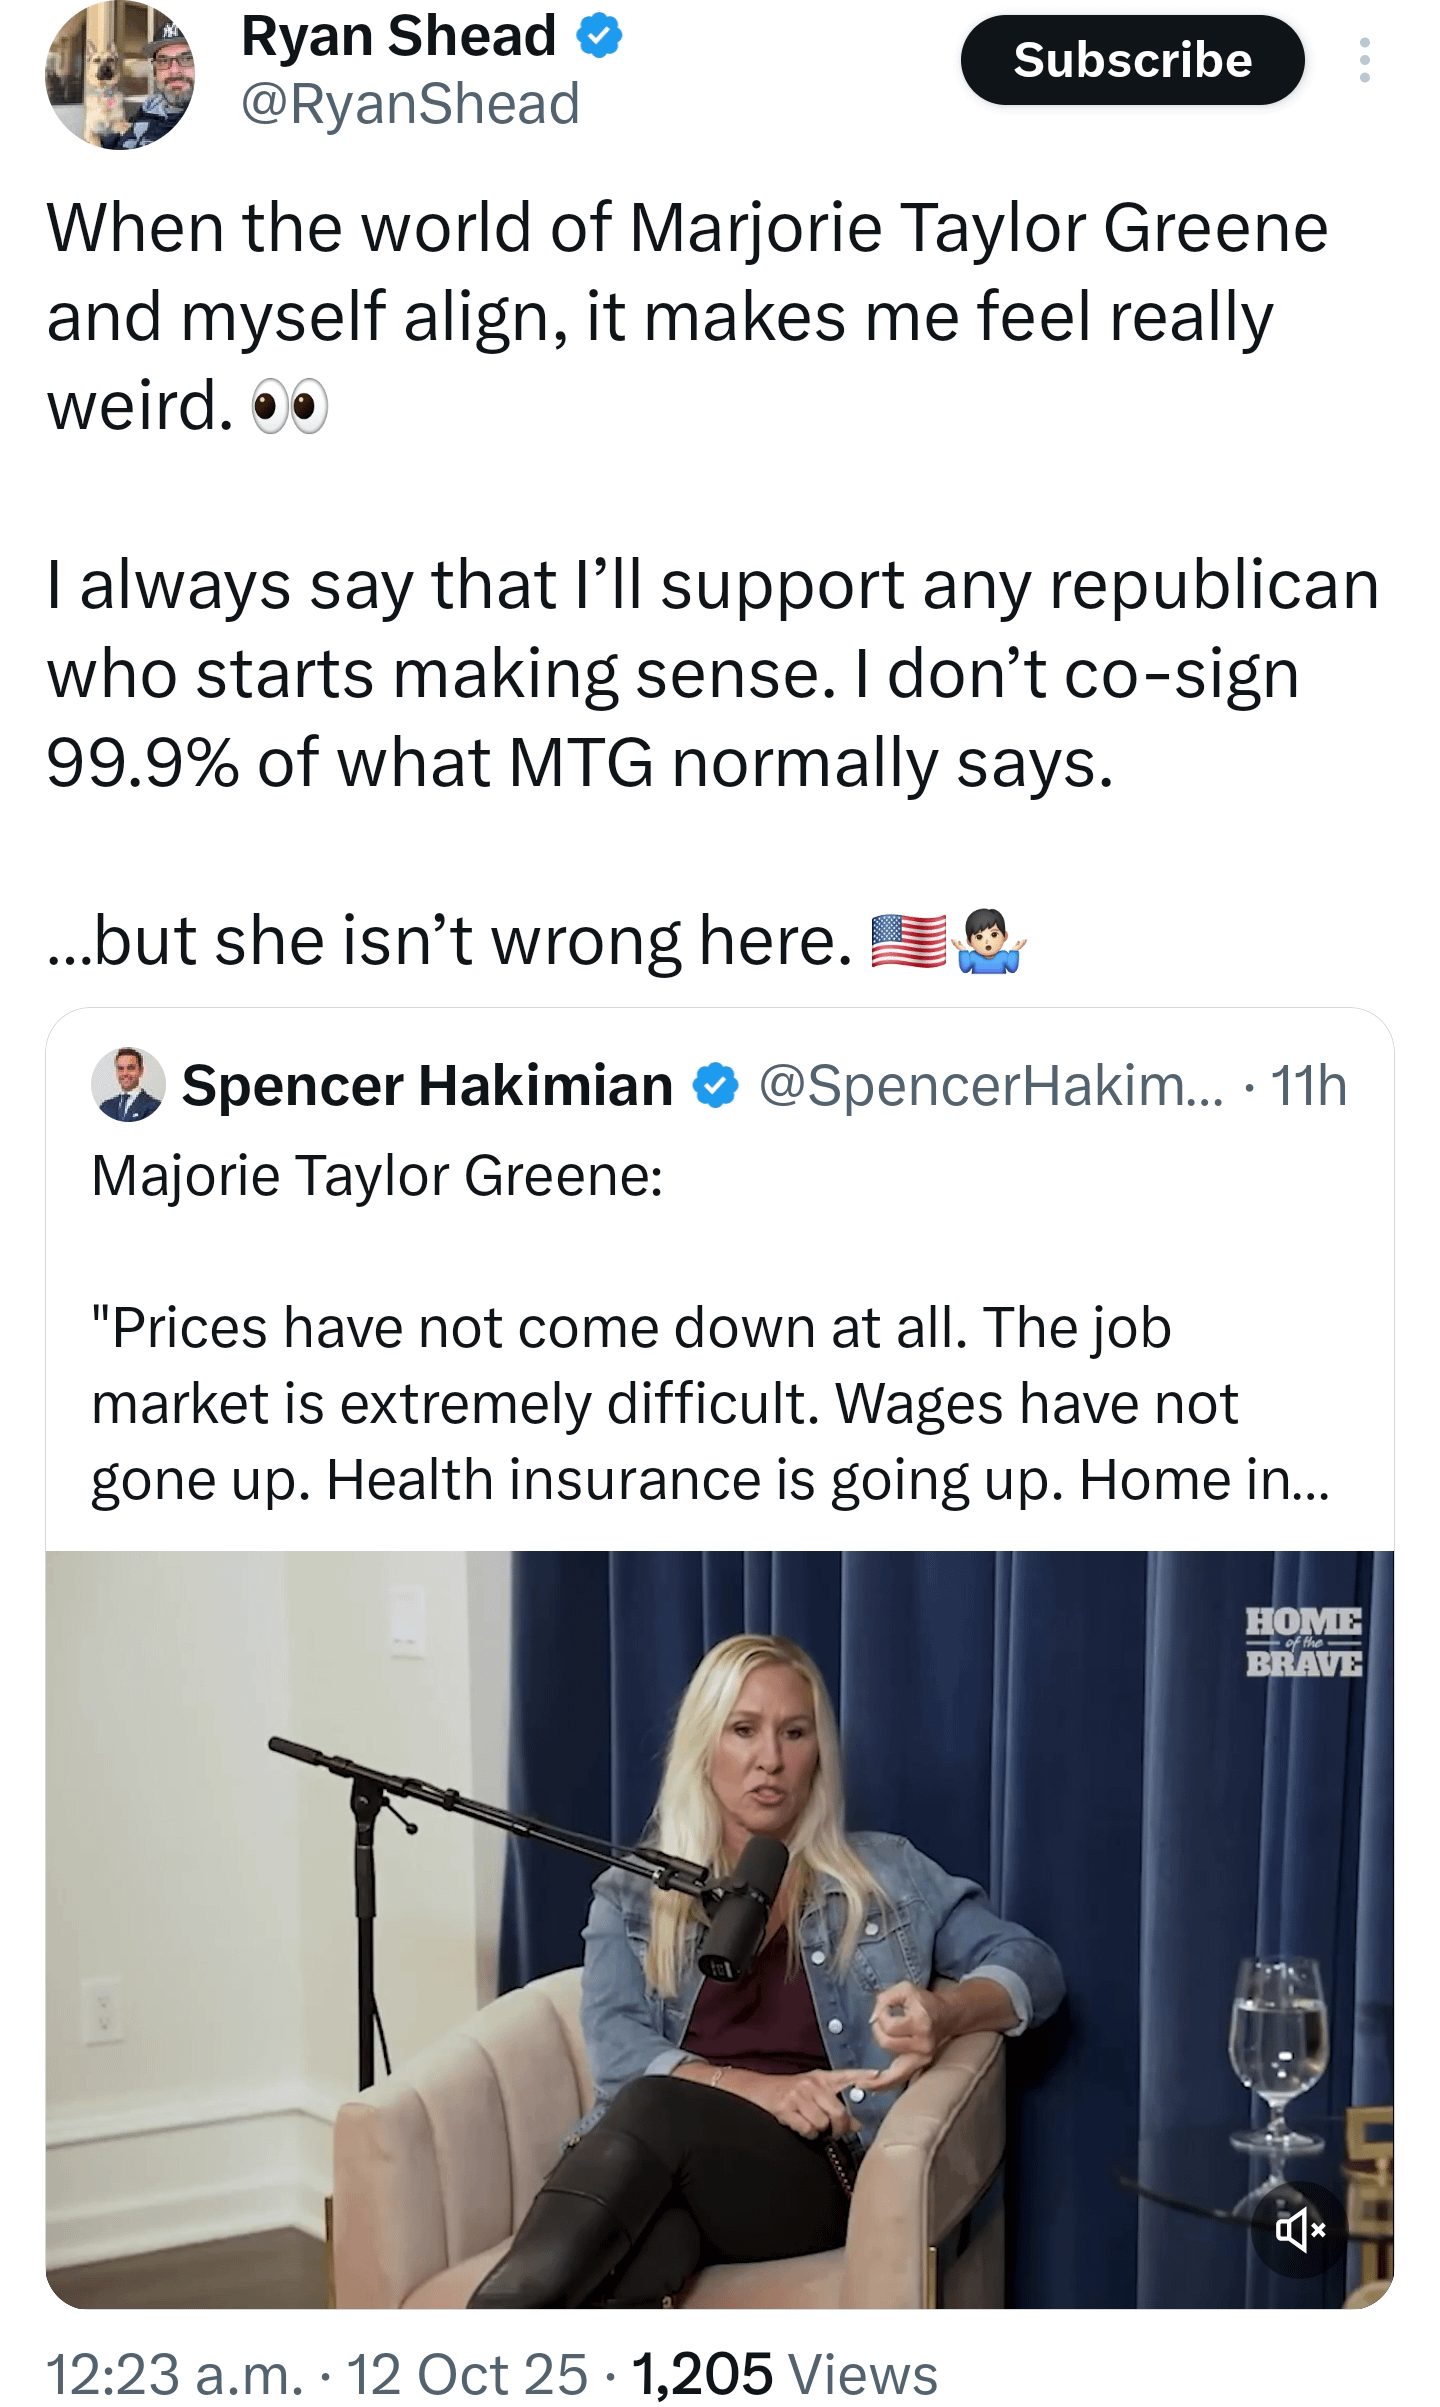Click the 12:23 a.m. 12 Oct 25 timestamp
Screen dimensions: 1440x2407
317,2374
